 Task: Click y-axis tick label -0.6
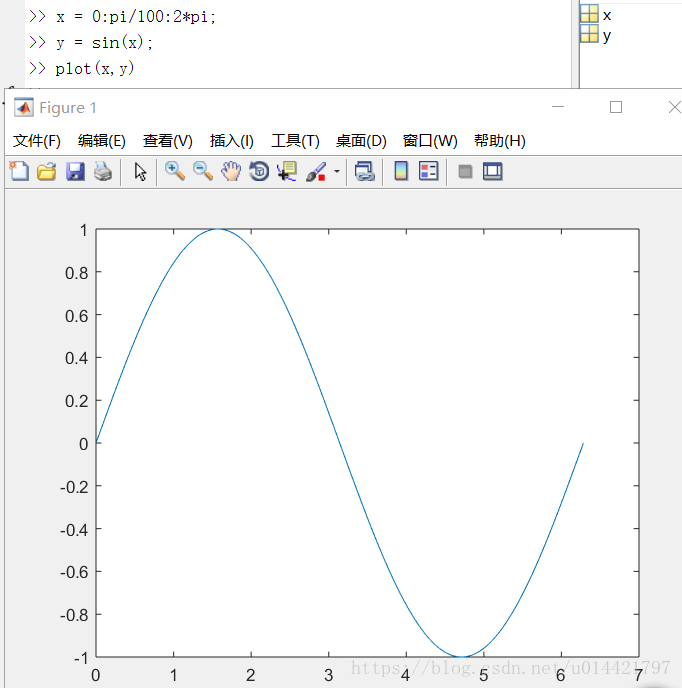74,572
